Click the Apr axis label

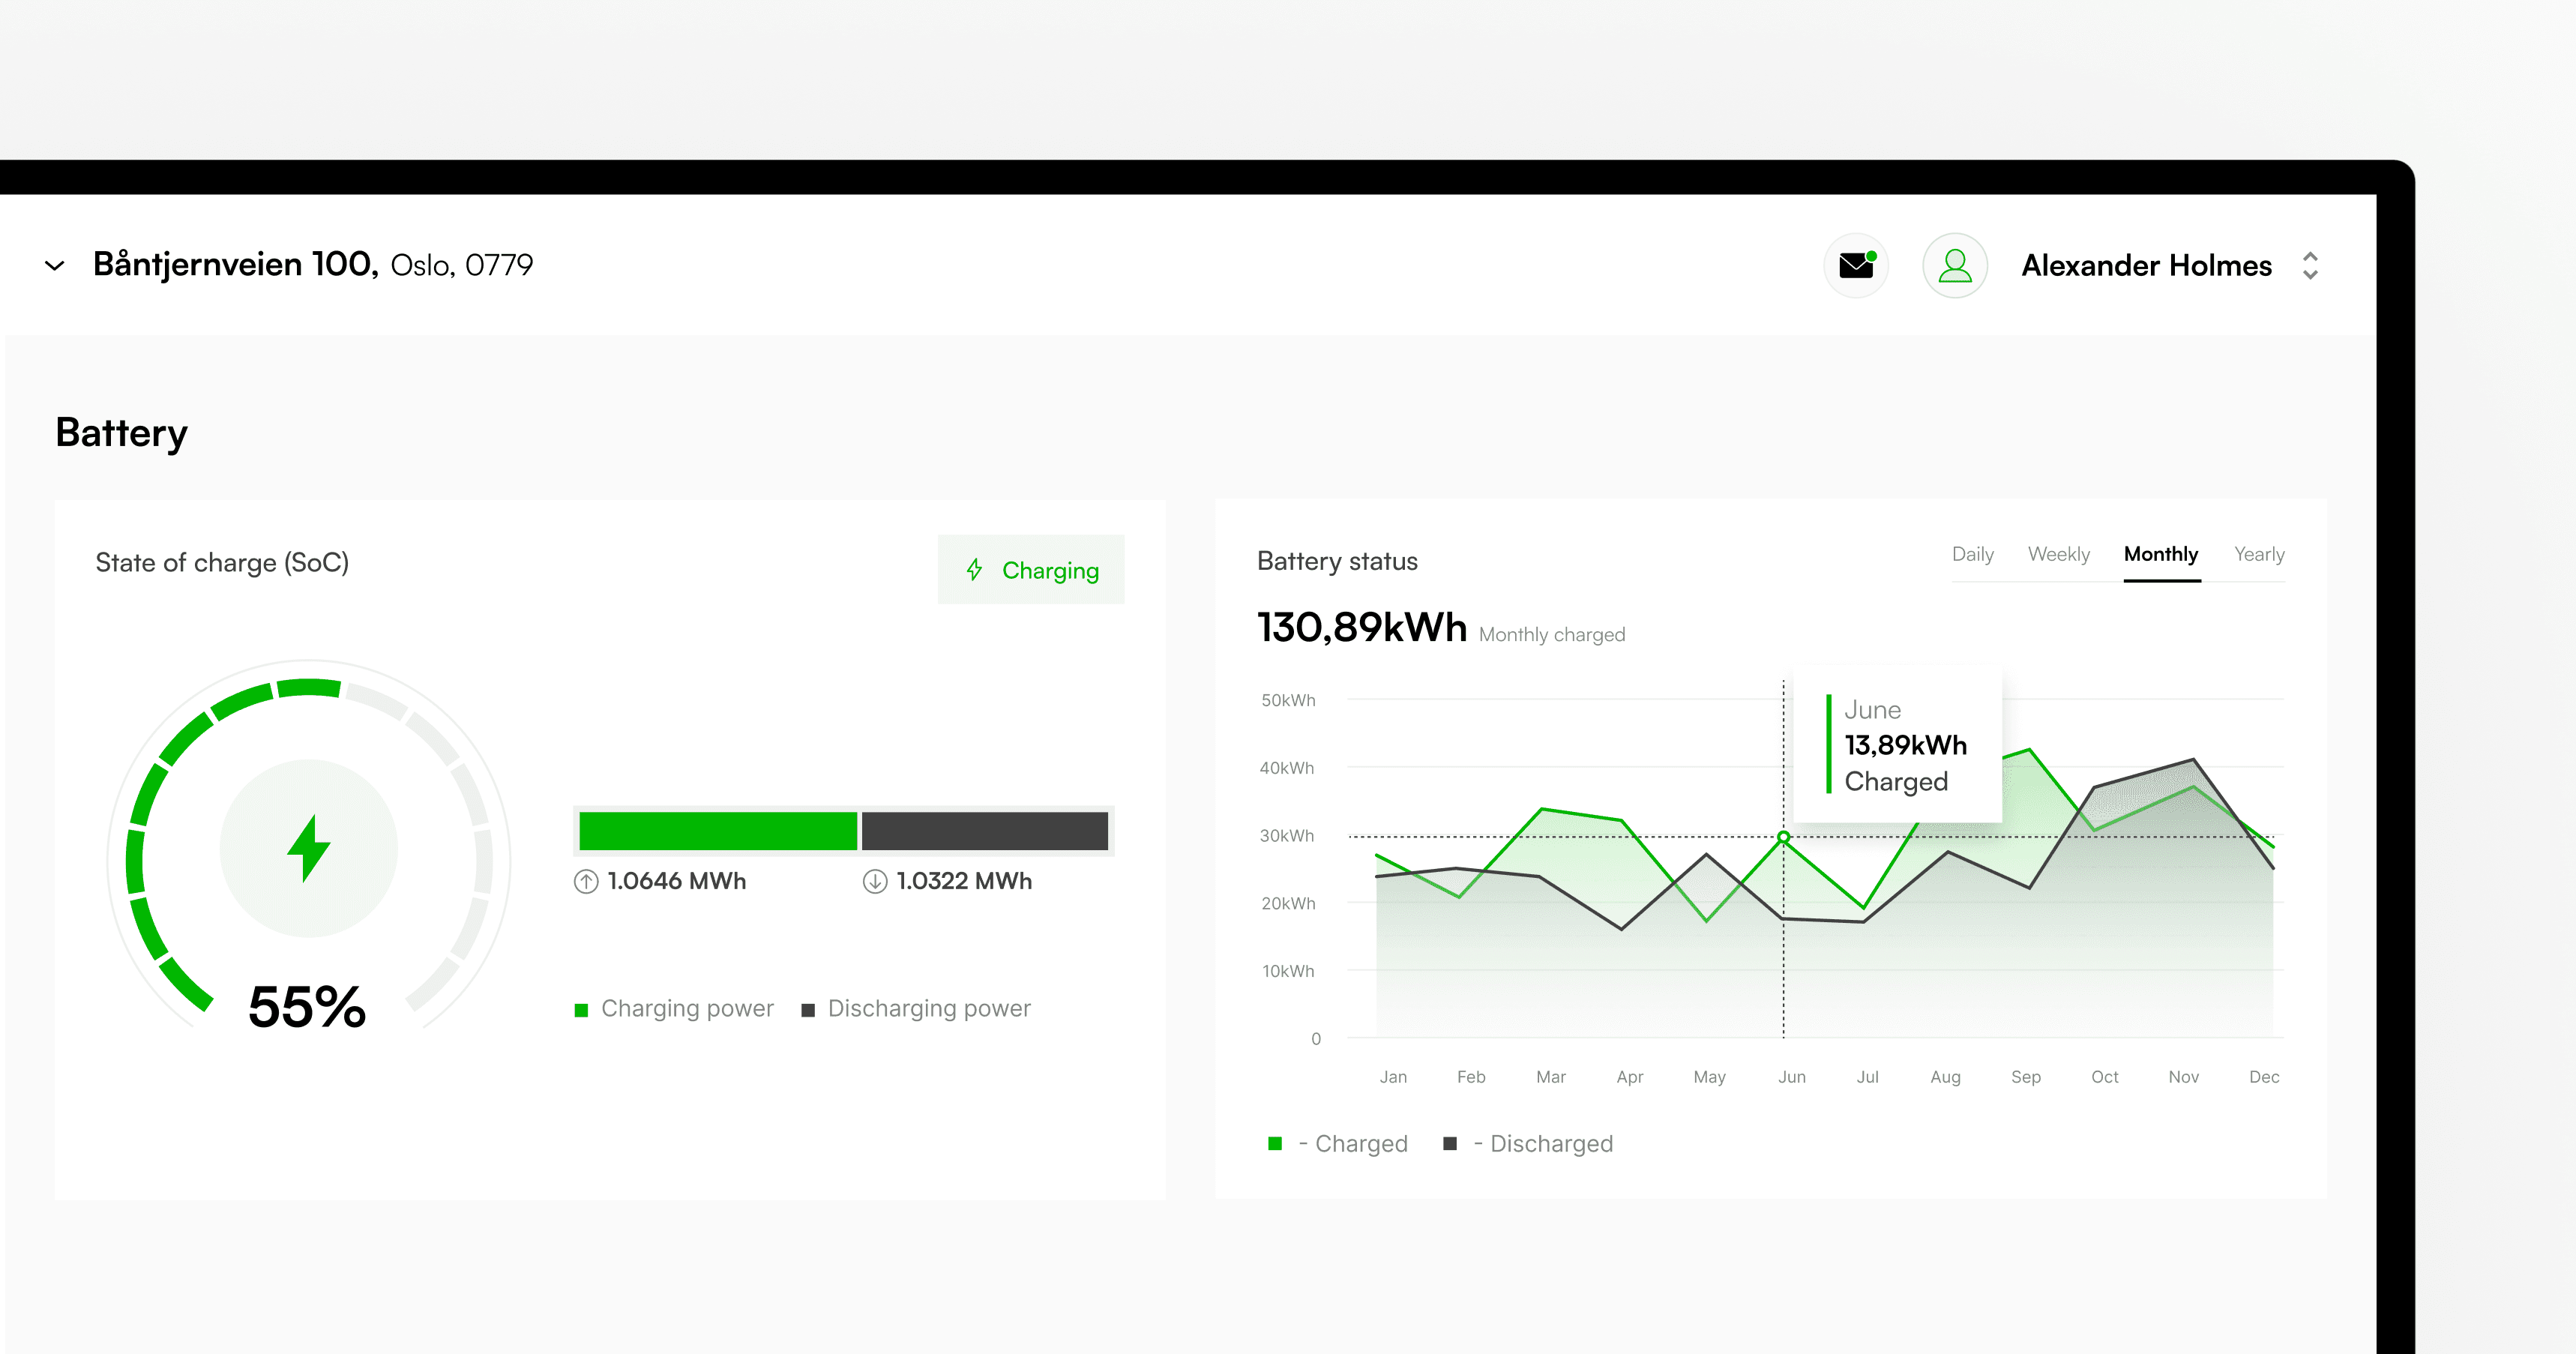point(1630,1077)
